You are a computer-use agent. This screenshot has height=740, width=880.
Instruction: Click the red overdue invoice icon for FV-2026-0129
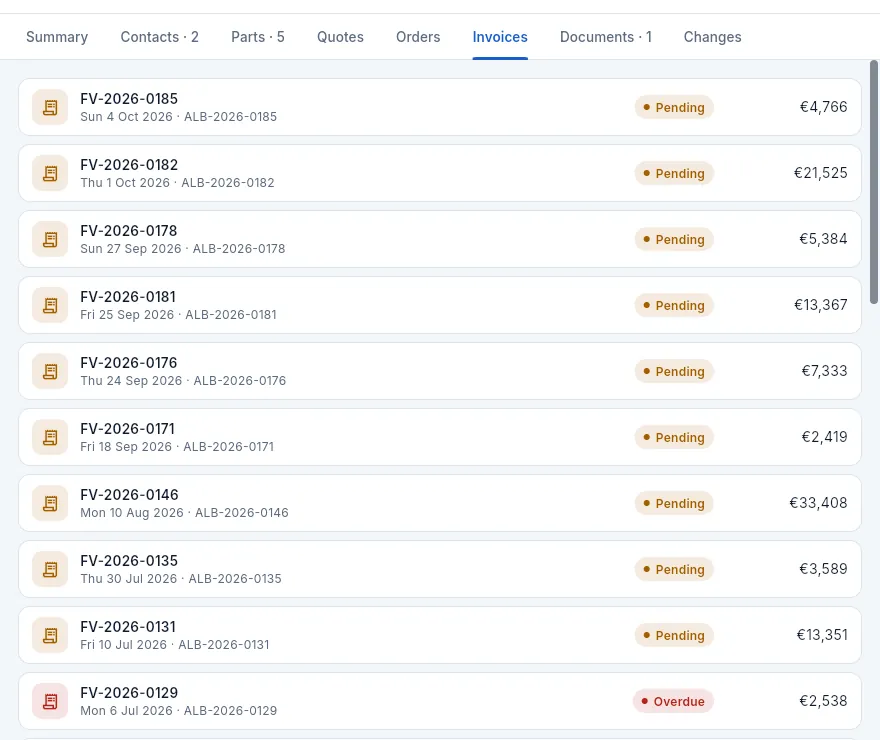point(50,701)
